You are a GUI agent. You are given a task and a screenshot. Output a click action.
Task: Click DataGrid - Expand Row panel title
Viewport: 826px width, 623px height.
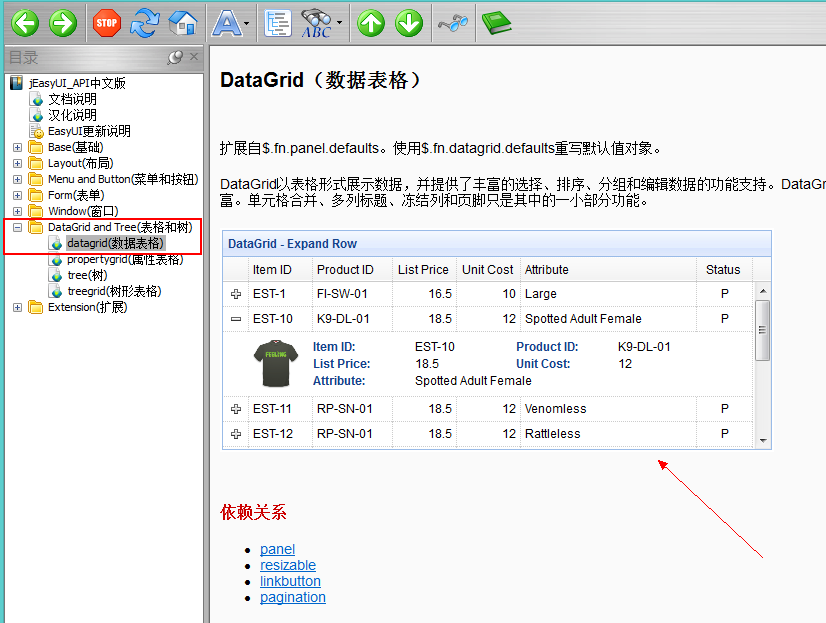pos(292,244)
